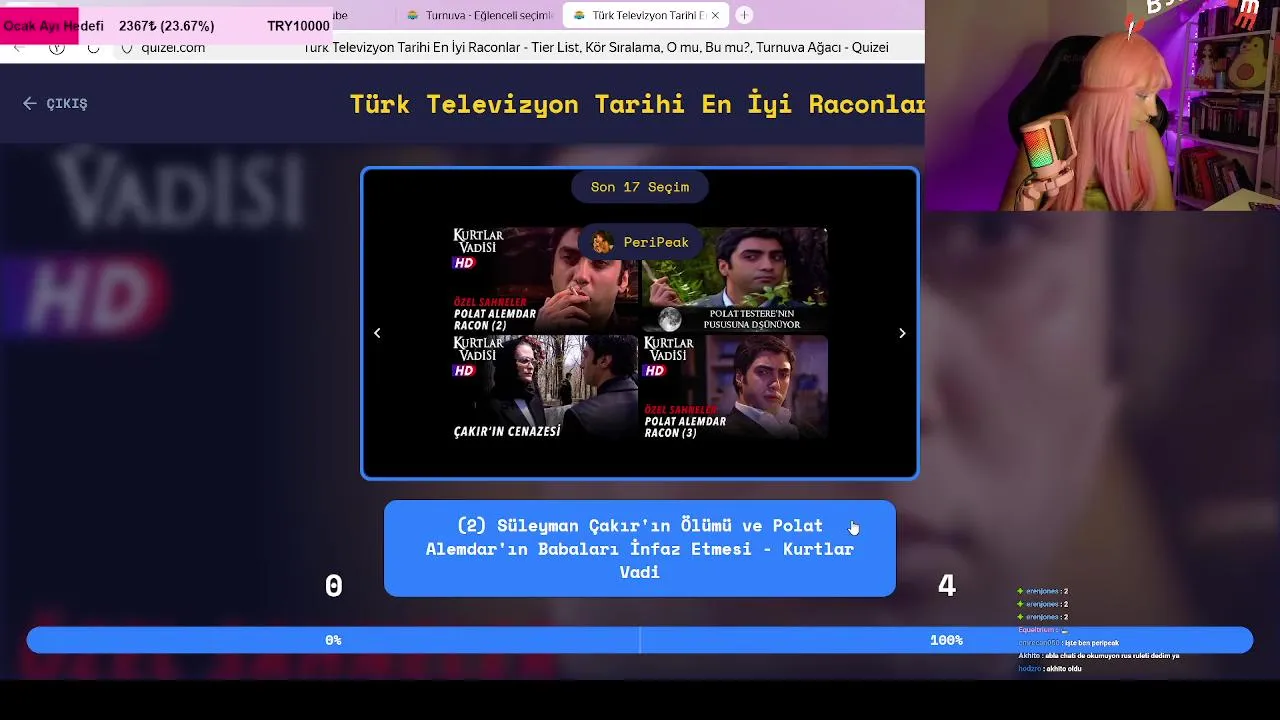Click the 100% side of the vote bar

click(946, 640)
